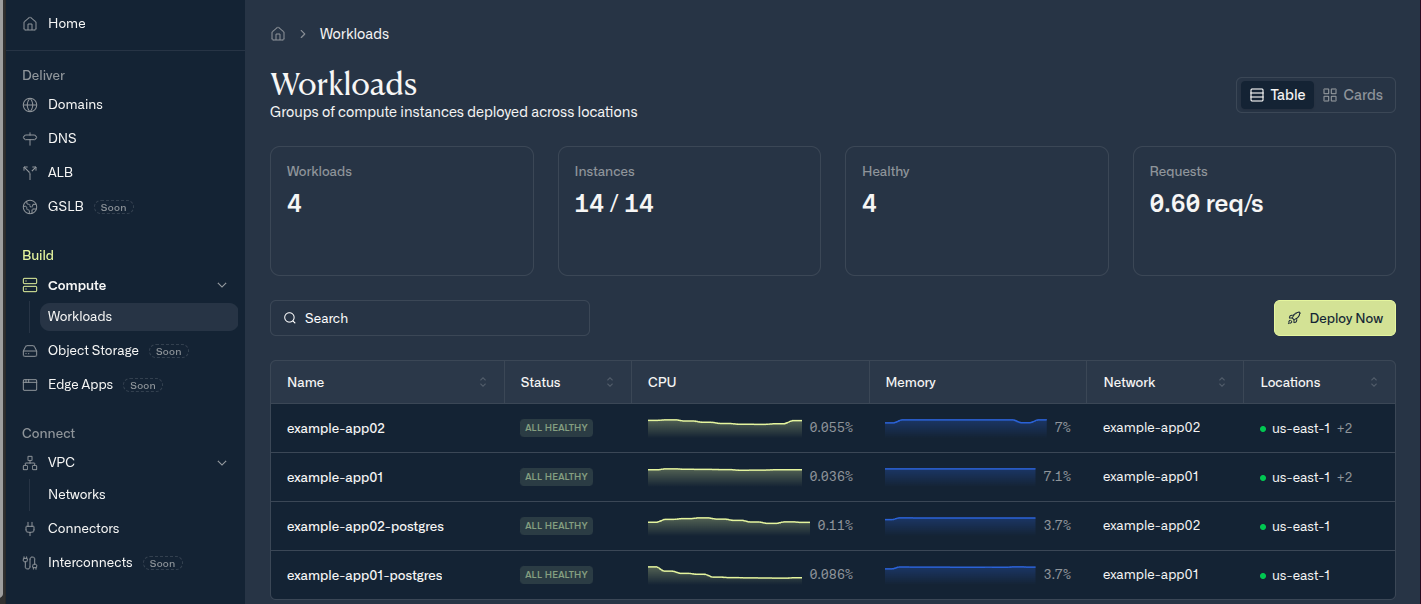Click the Home icon in the sidebar
1421x604 pixels.
point(30,23)
